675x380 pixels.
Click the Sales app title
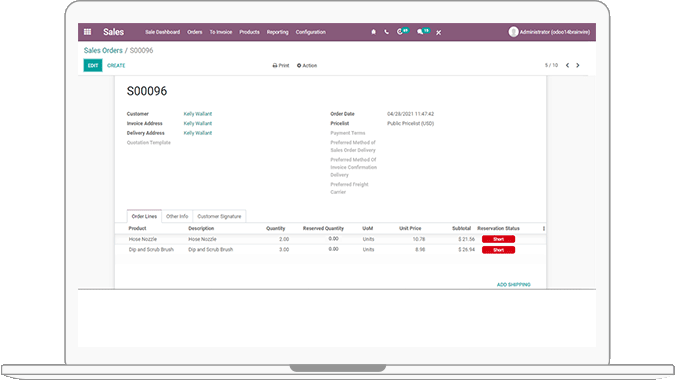[x=113, y=32]
